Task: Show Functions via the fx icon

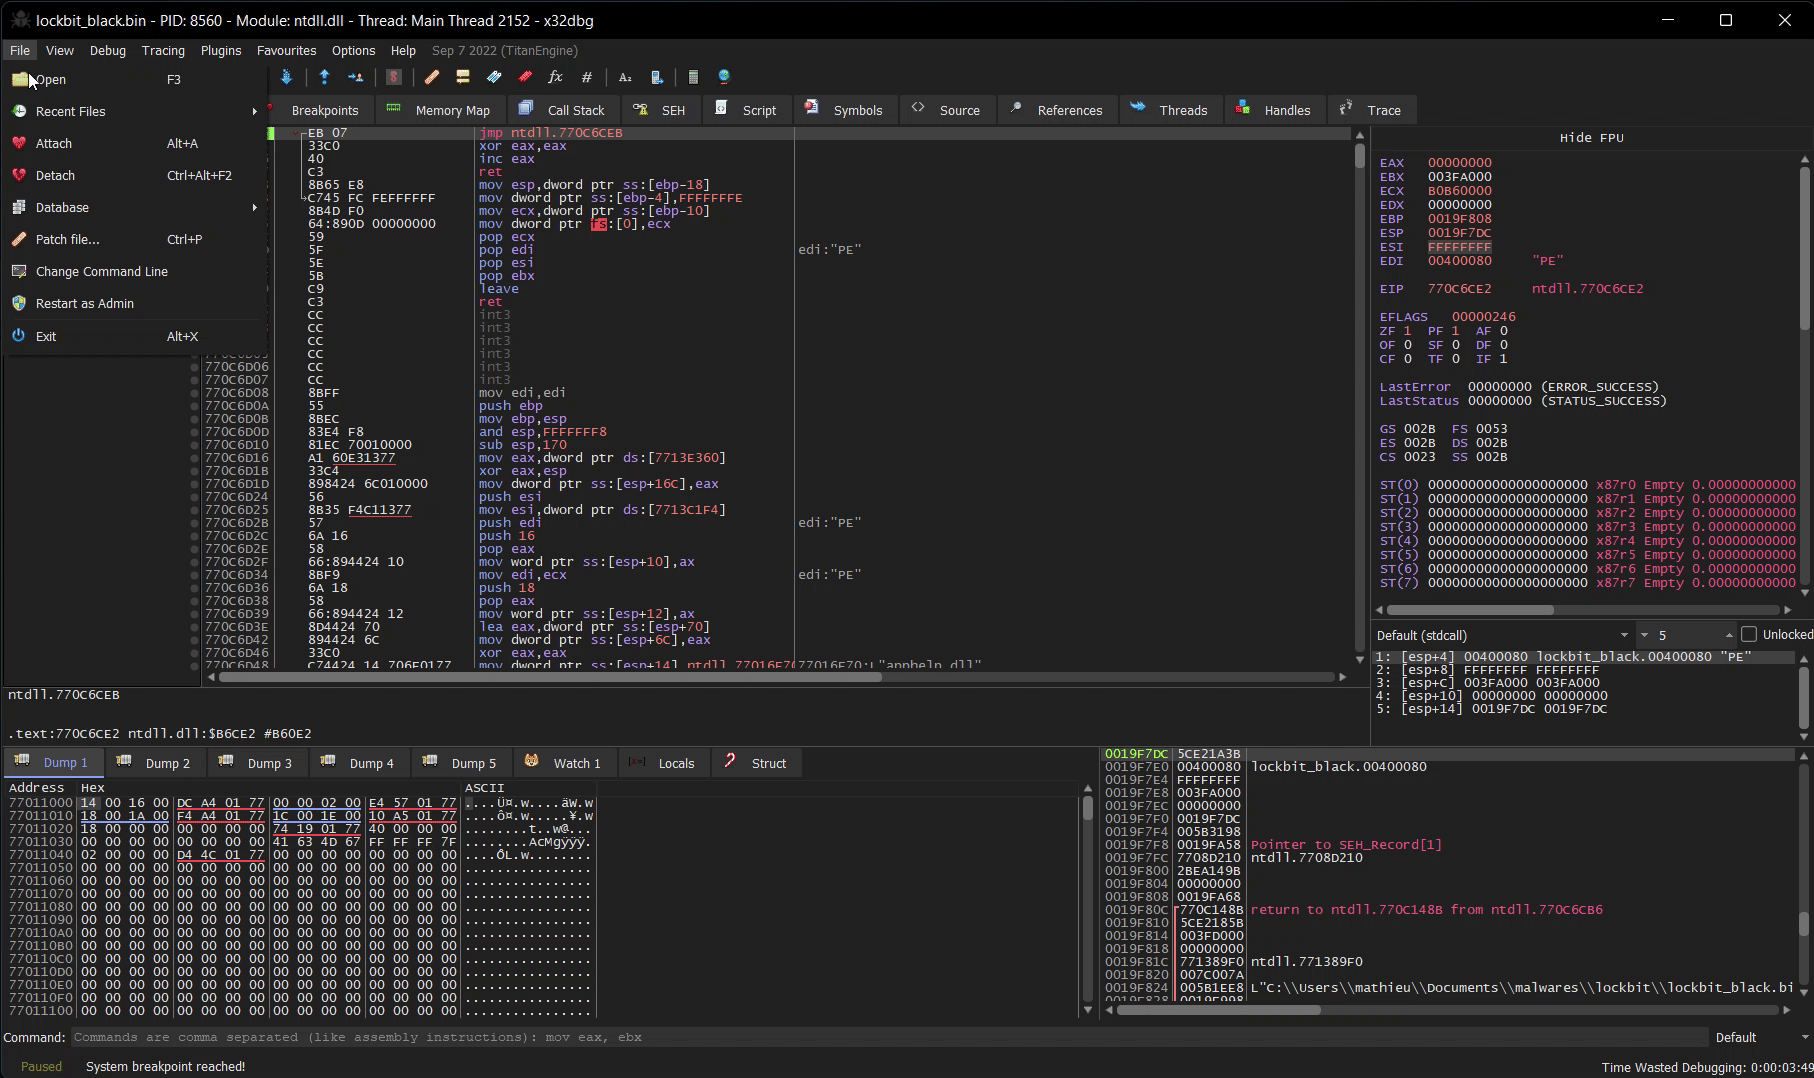Action: 555,77
